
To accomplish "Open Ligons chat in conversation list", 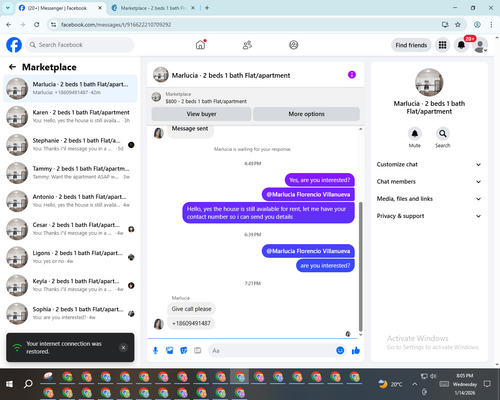I will [x=70, y=257].
